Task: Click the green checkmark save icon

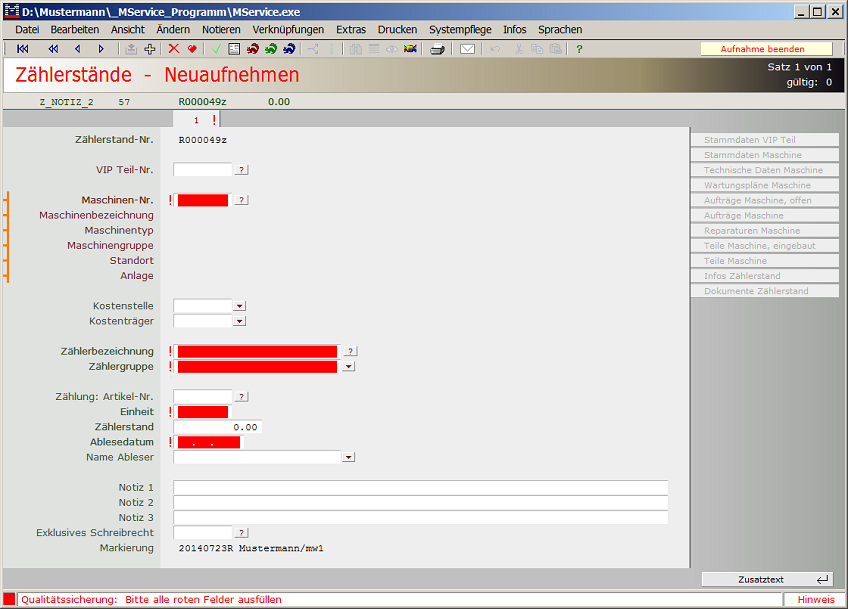Action: tap(215, 49)
